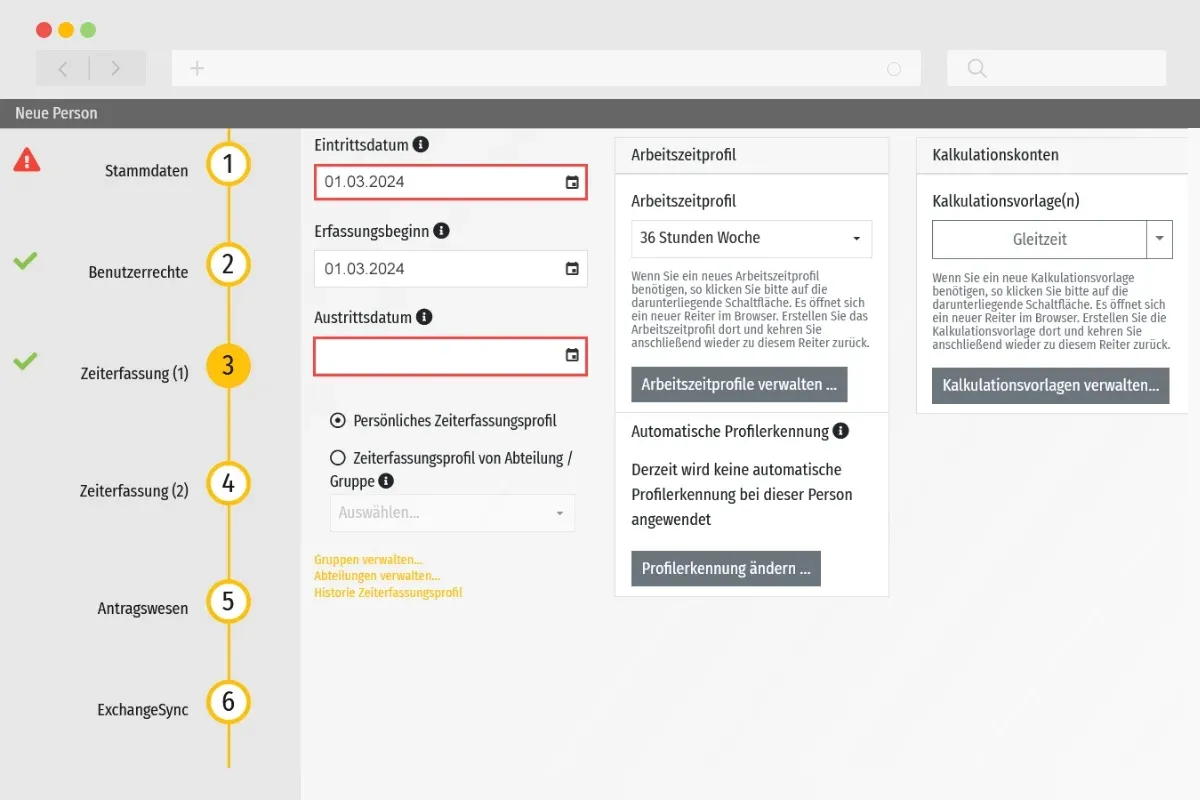
Task: Click the magnifier search icon in the browser bar
Action: coord(977,68)
